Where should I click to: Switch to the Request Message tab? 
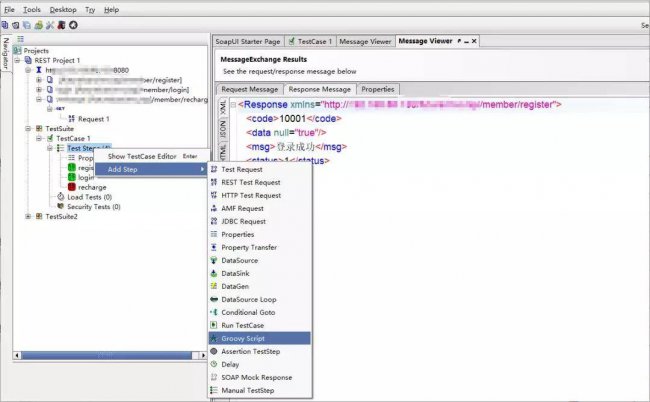tap(250, 89)
